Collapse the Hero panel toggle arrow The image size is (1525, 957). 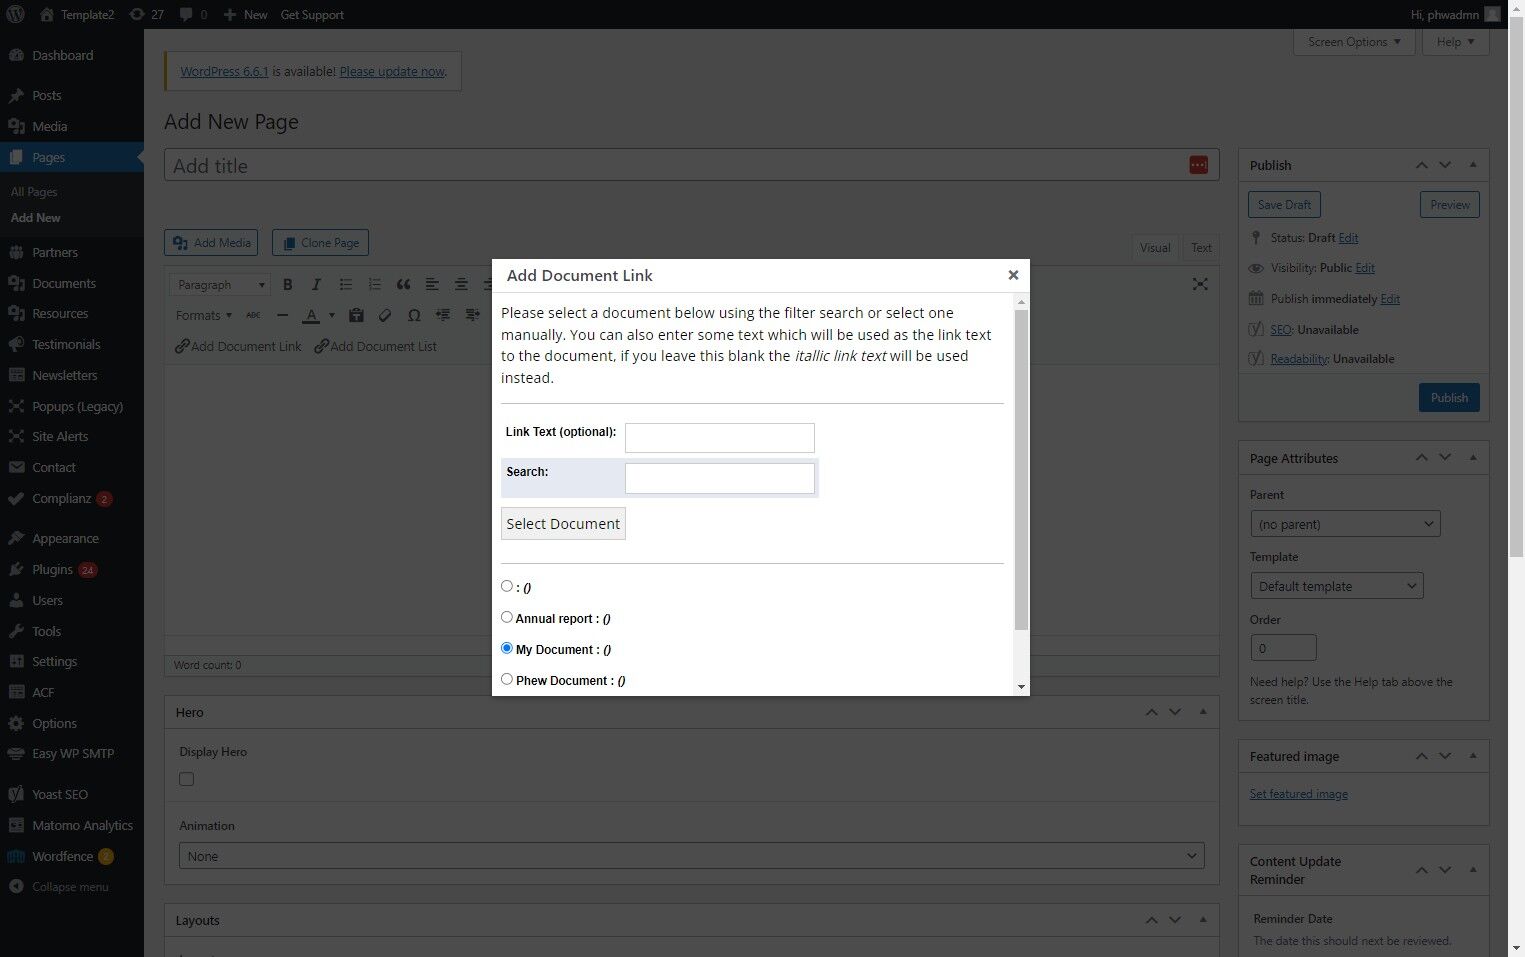click(x=1203, y=712)
